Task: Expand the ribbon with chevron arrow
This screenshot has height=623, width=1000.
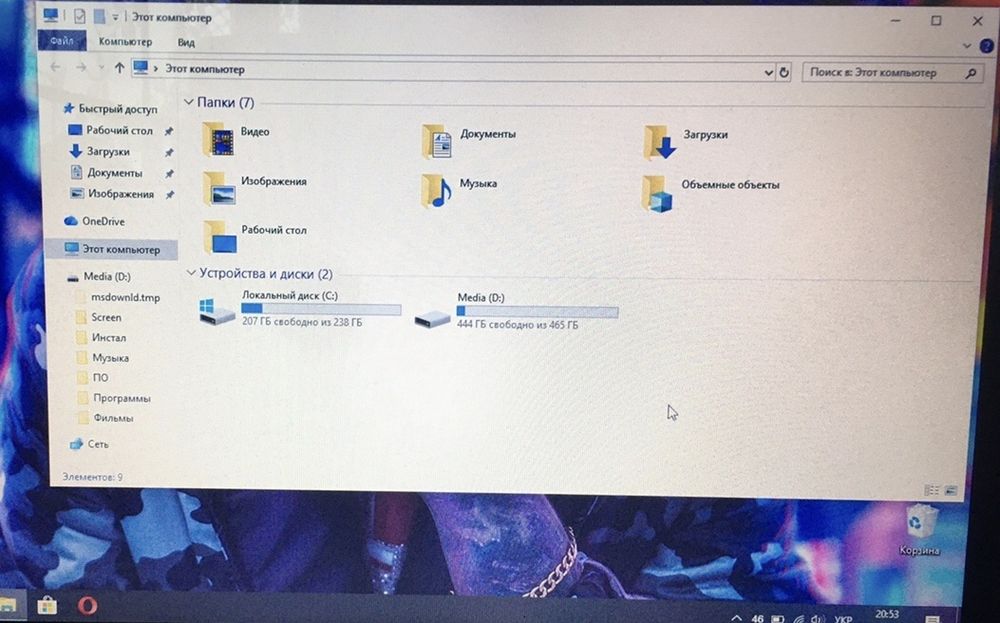Action: (966, 46)
